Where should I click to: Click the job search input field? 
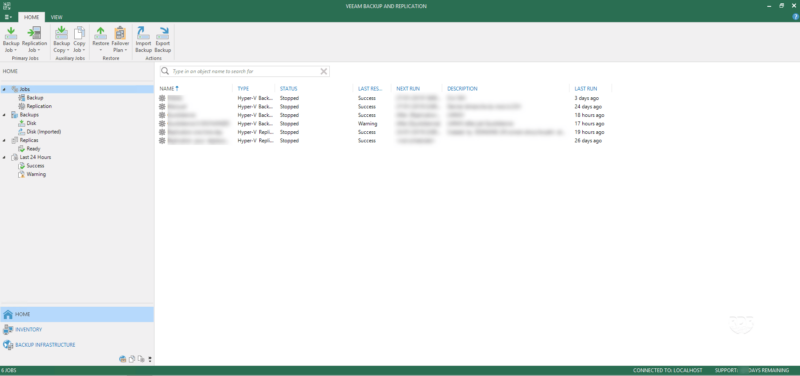[245, 71]
